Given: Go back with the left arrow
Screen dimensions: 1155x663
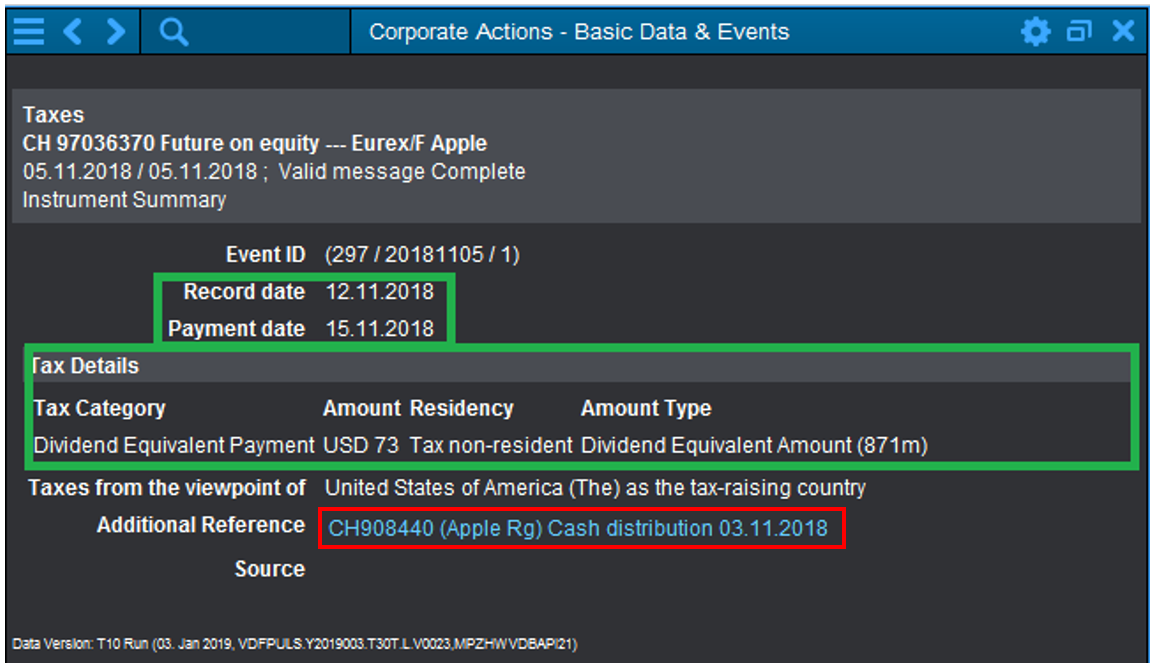Looking at the screenshot, I should coord(72,32).
